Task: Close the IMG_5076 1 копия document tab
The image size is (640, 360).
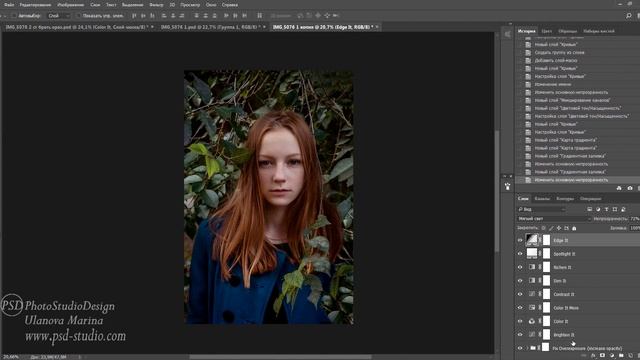Action: pyautogui.click(x=377, y=27)
